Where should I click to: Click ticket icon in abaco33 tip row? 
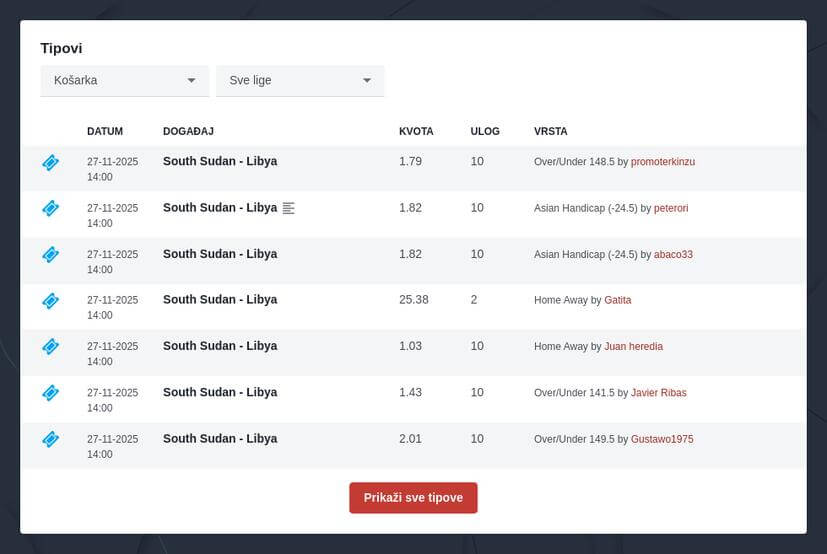(x=50, y=254)
